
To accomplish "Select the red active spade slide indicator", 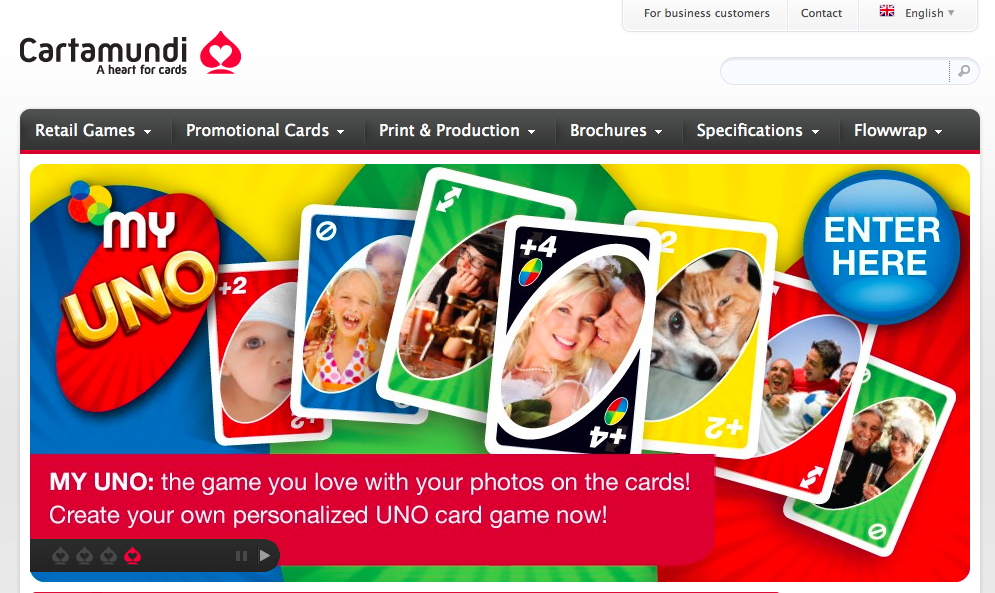I will [133, 556].
